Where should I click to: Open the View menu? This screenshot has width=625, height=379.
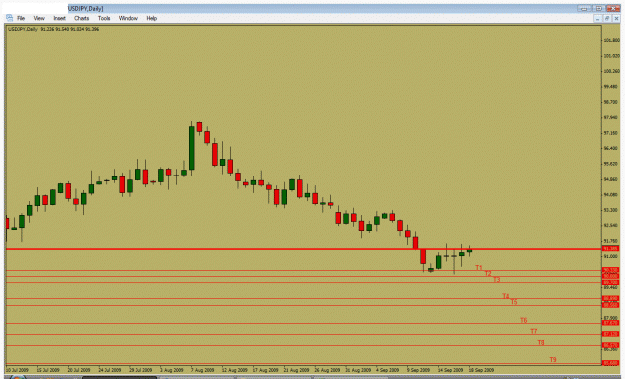[39, 18]
